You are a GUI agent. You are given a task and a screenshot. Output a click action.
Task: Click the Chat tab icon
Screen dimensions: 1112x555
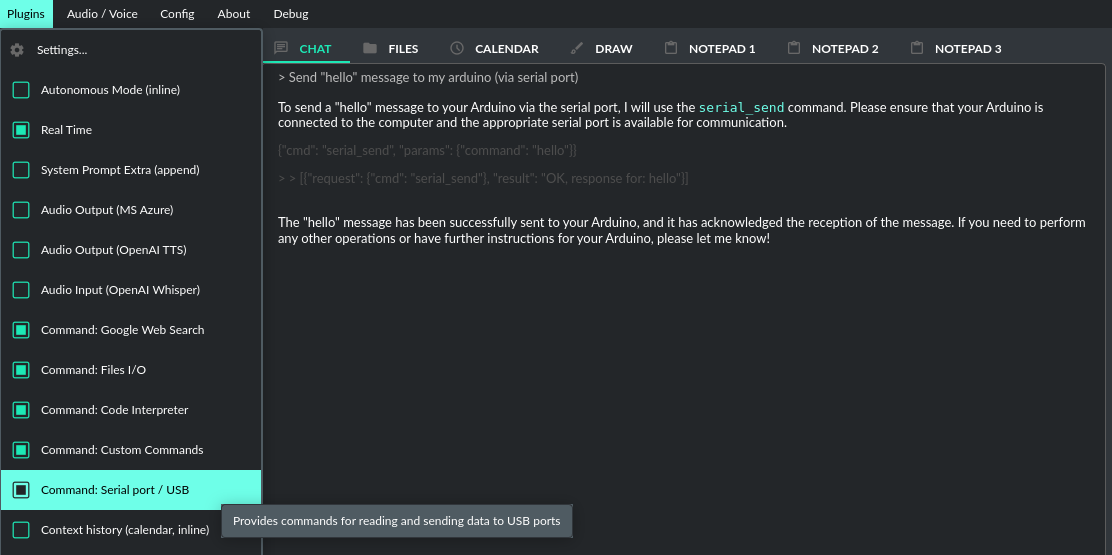pyautogui.click(x=281, y=48)
